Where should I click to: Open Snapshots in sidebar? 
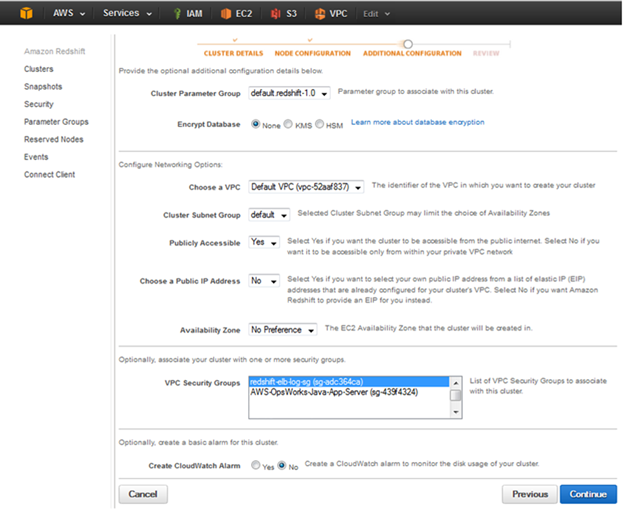[x=43, y=87]
